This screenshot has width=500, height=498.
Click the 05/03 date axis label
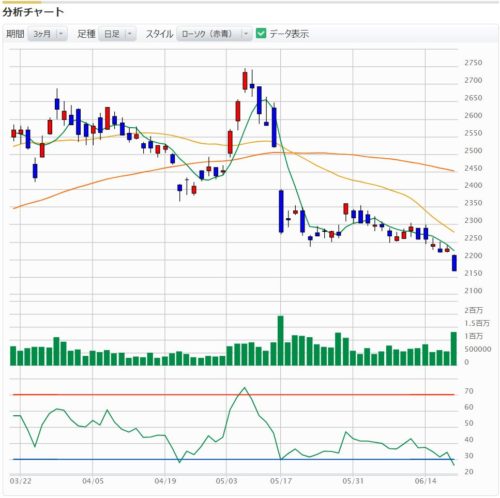226,481
